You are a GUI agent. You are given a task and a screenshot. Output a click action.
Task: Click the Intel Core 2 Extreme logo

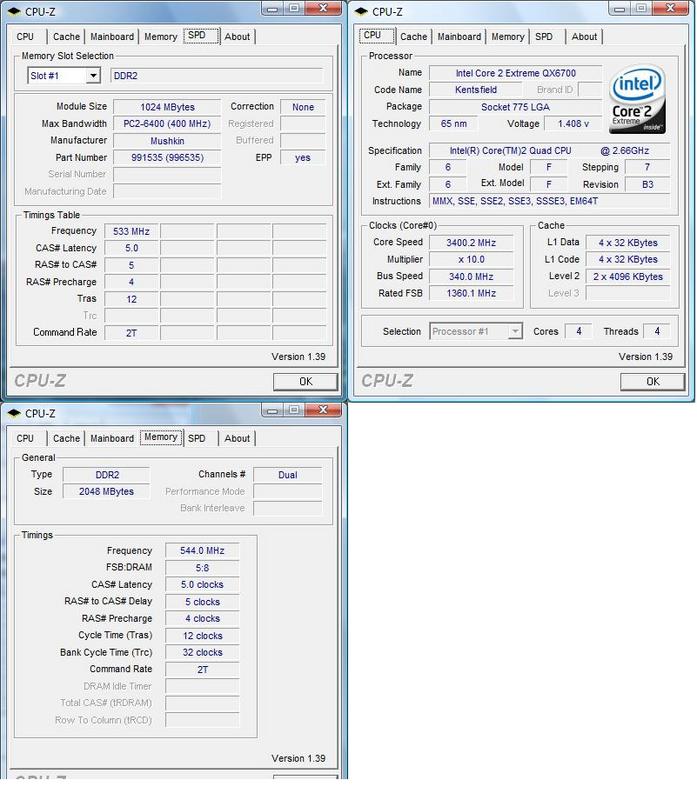tap(637, 99)
